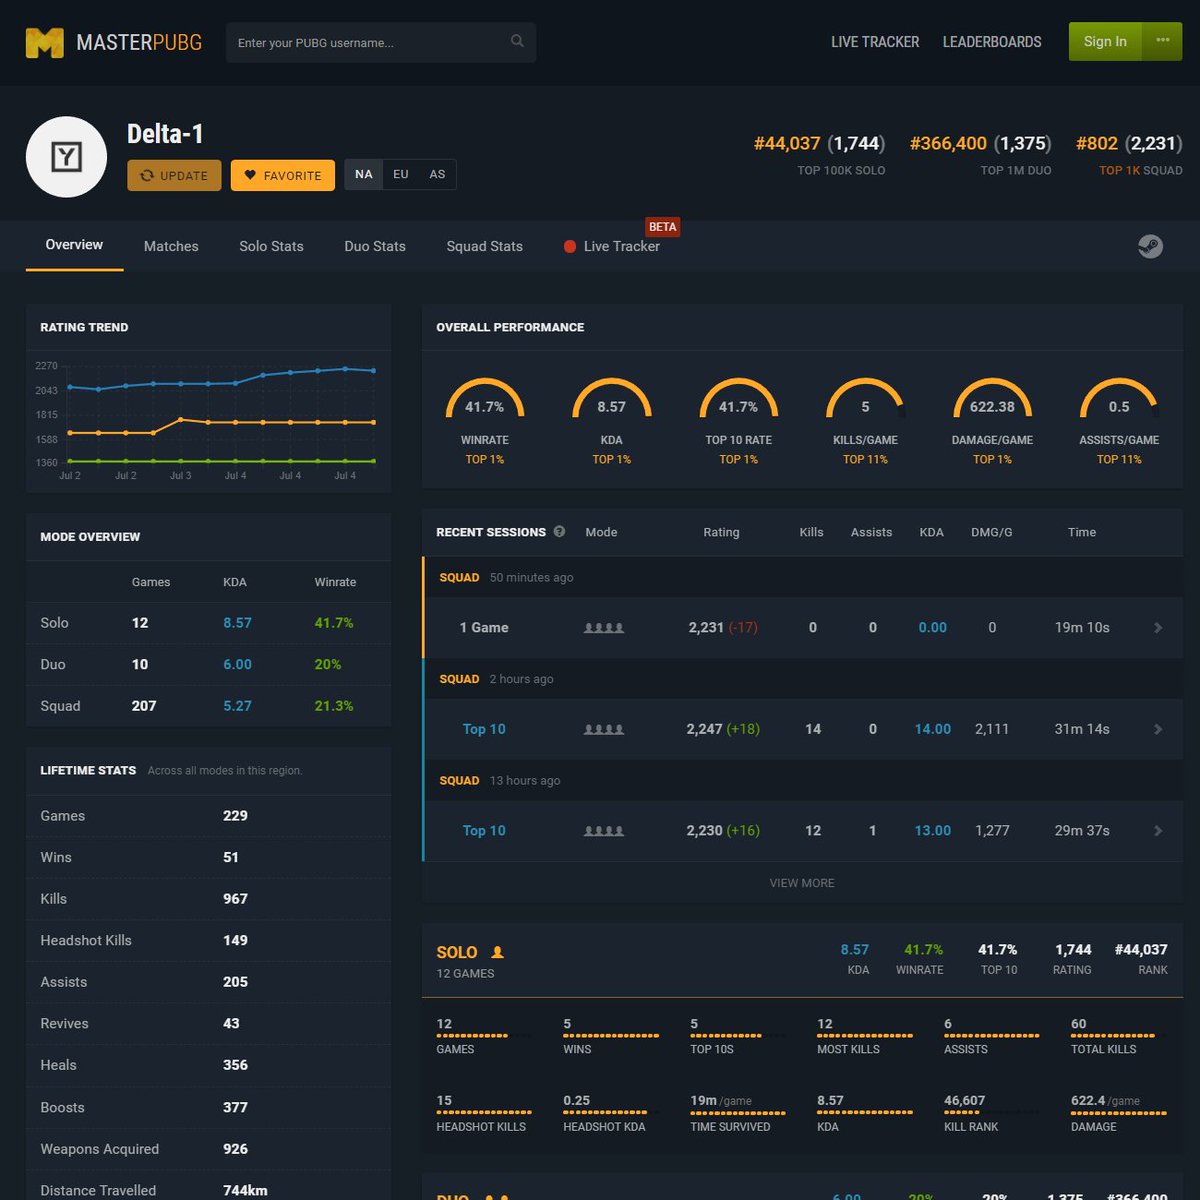1200x1200 pixels.
Task: Click the Headshot KDA 0.25 stat
Action: click(x=610, y=1113)
